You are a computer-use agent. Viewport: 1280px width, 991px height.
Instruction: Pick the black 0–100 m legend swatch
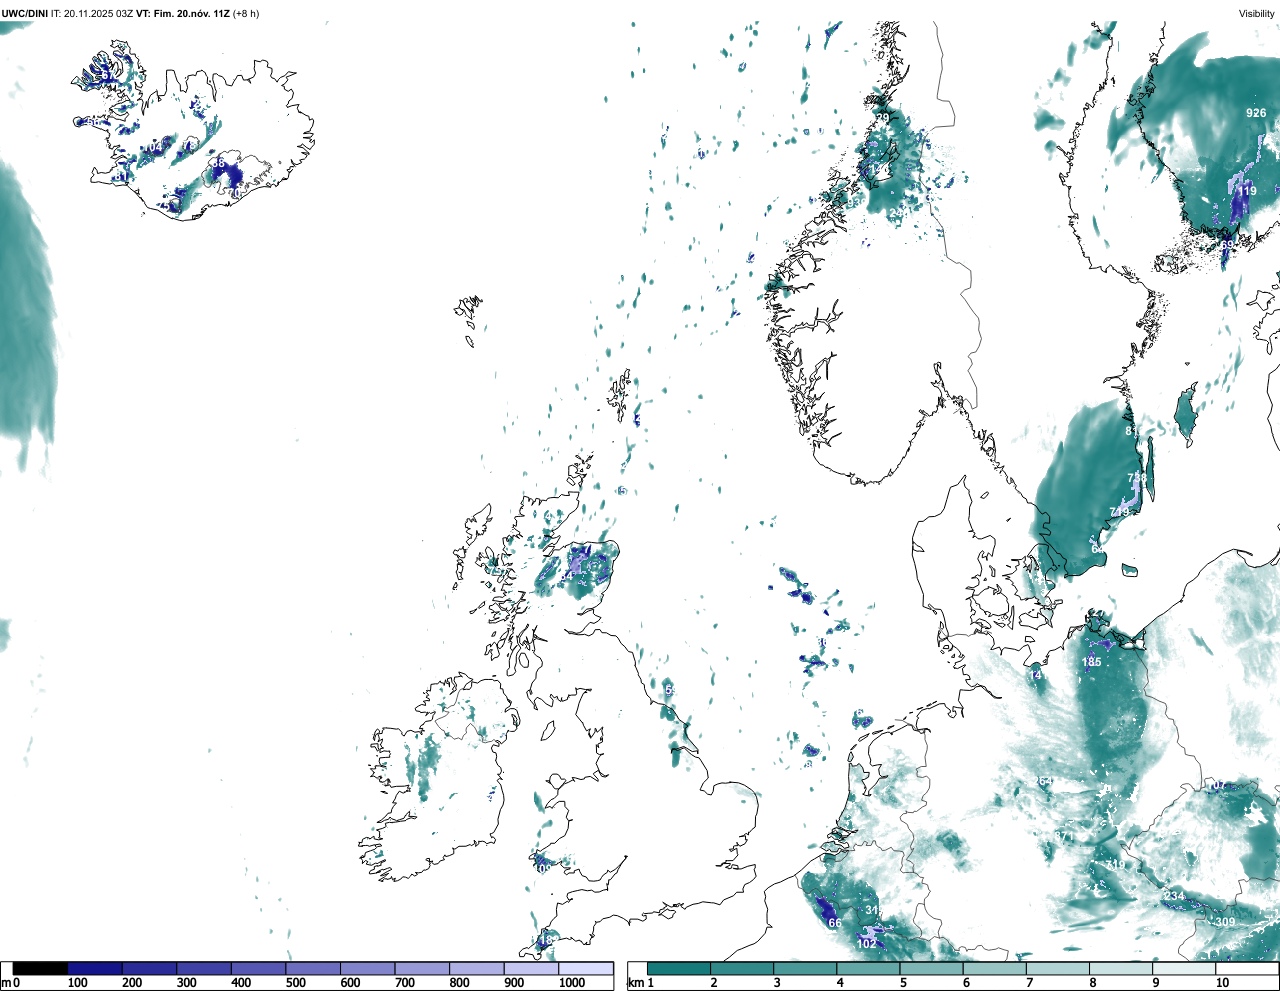pyautogui.click(x=40, y=968)
